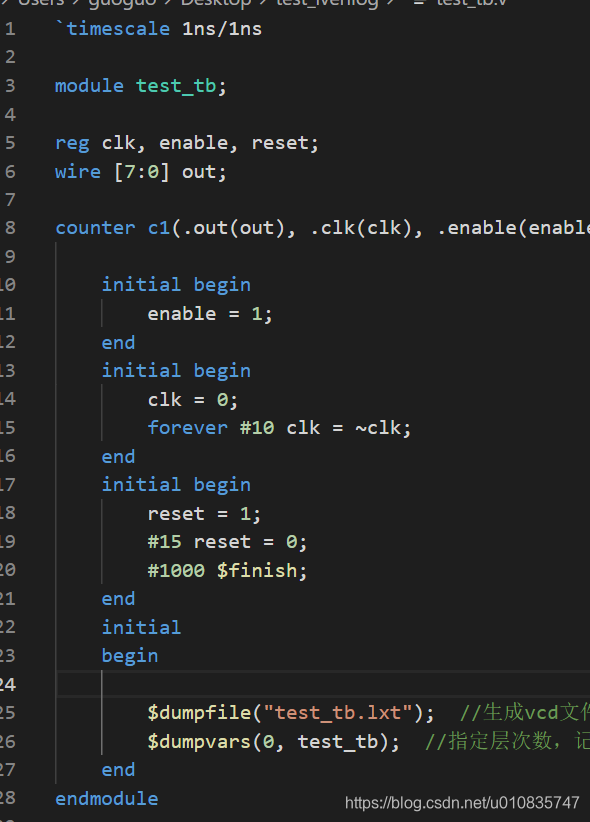Image resolution: width=590 pixels, height=822 pixels.
Task: Click the 'wire [7:0] out;' declaration
Action: [141, 172]
